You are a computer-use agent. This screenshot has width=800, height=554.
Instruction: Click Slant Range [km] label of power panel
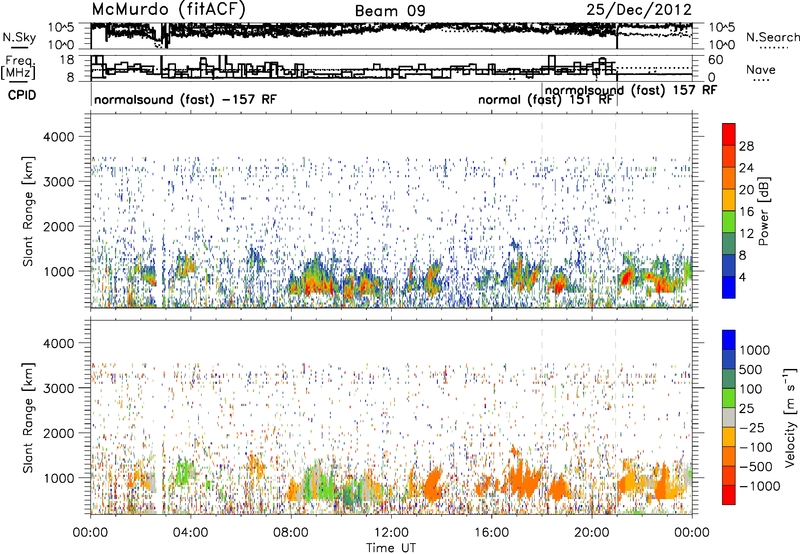28,211
